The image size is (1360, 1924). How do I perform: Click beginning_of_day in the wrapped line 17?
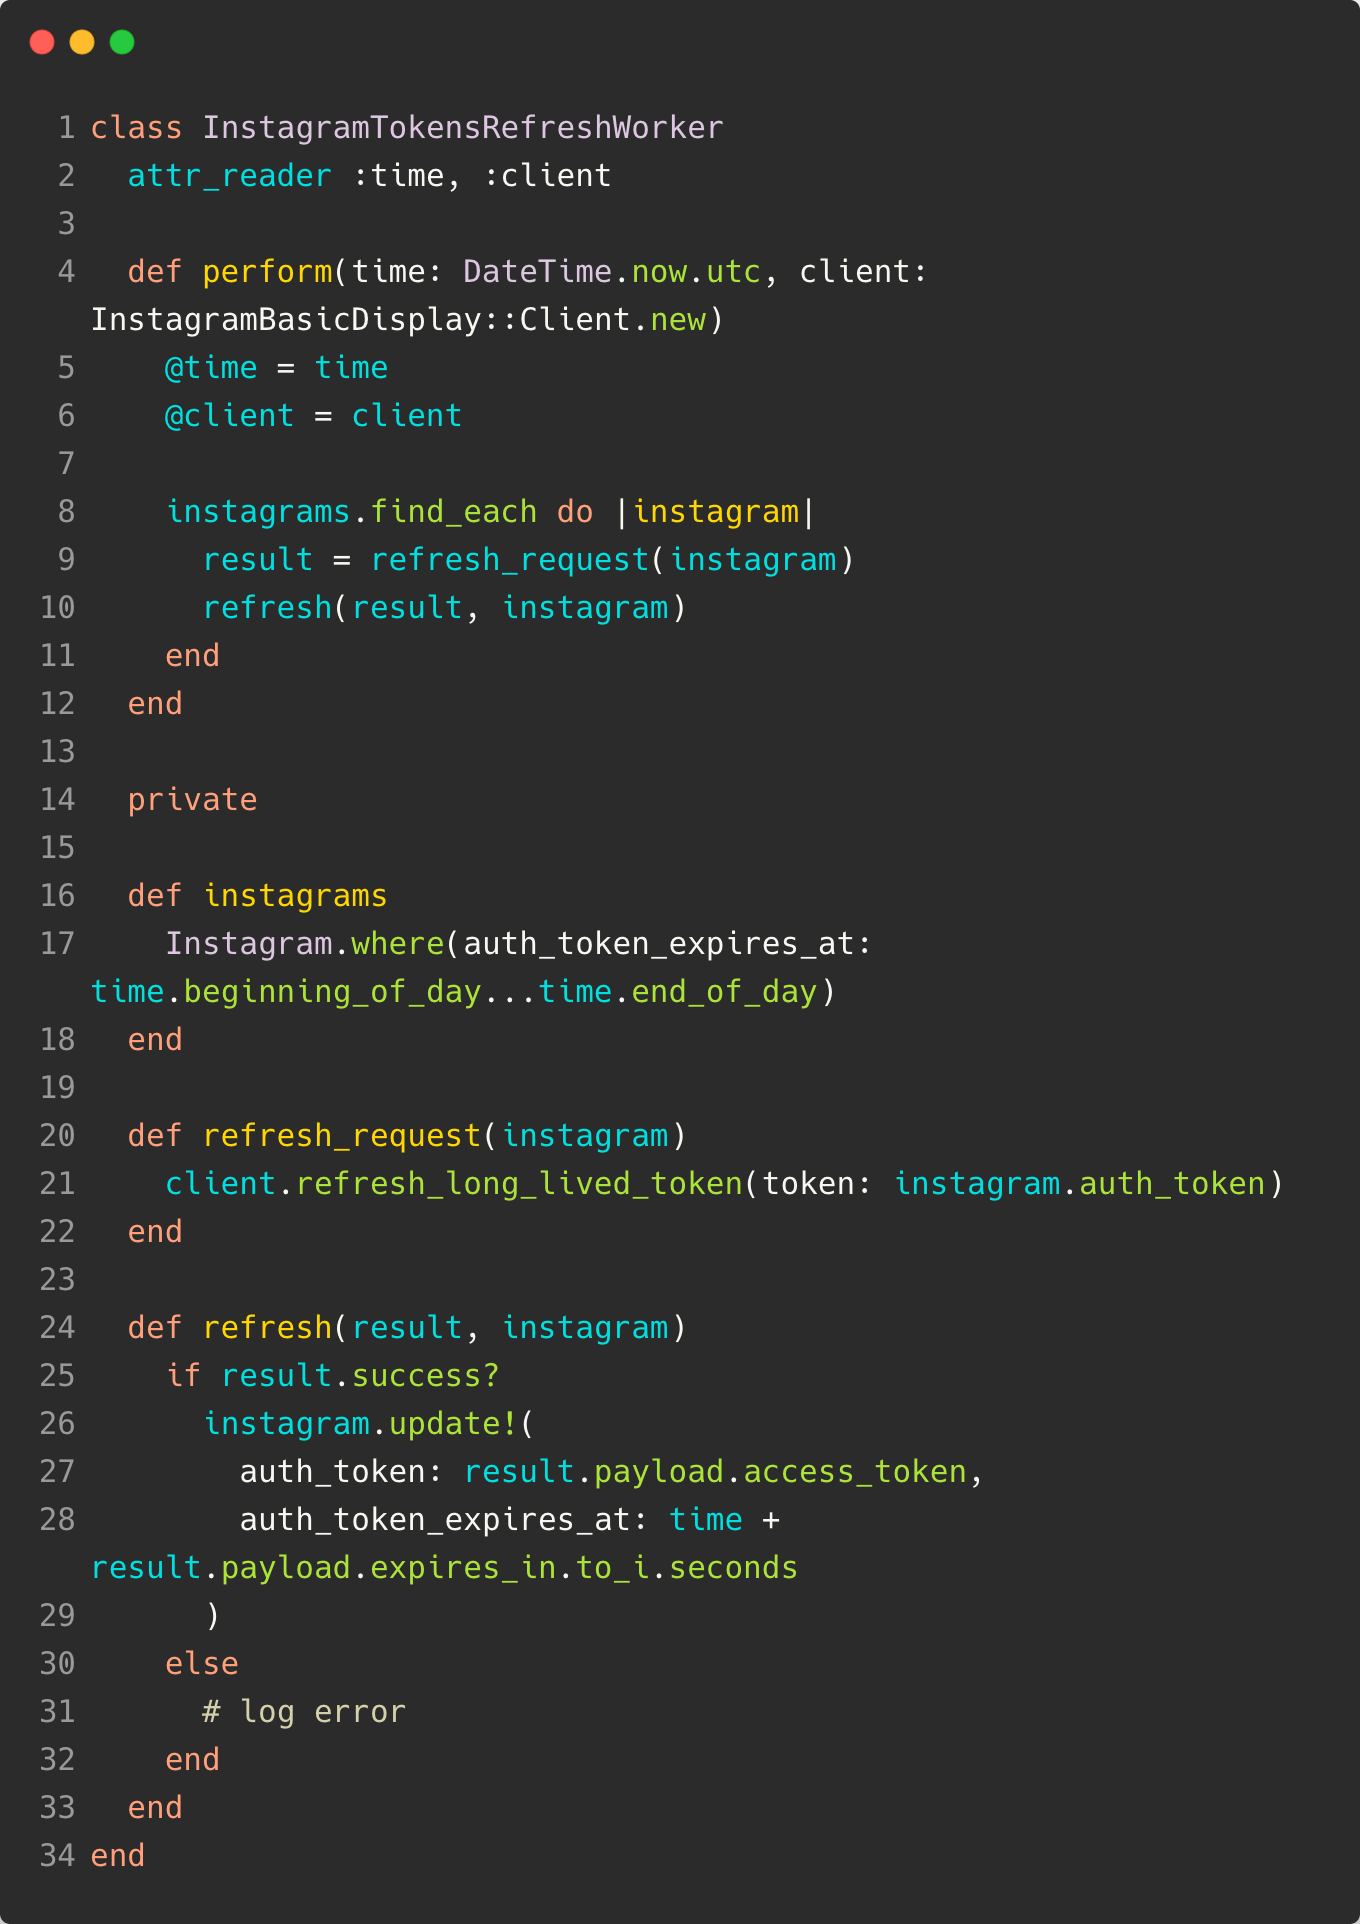[x=333, y=992]
